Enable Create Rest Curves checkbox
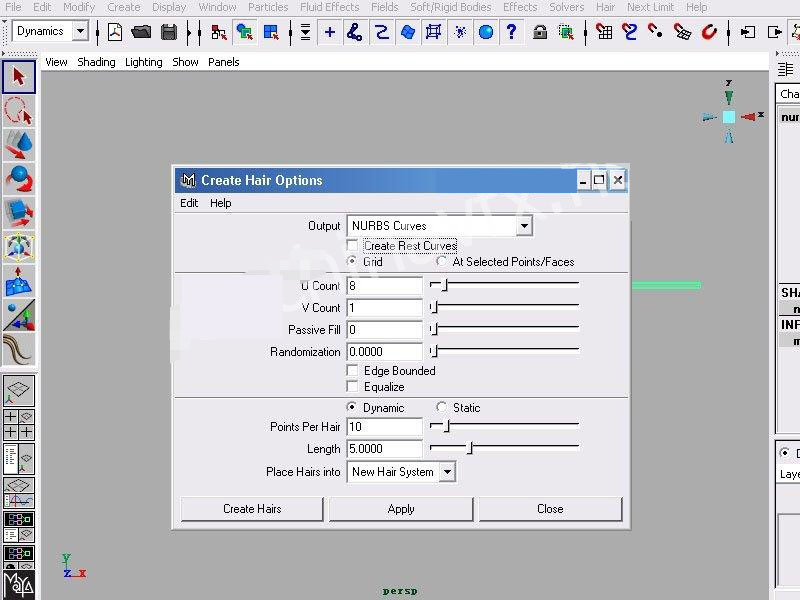This screenshot has height=600, width=800. click(x=352, y=246)
